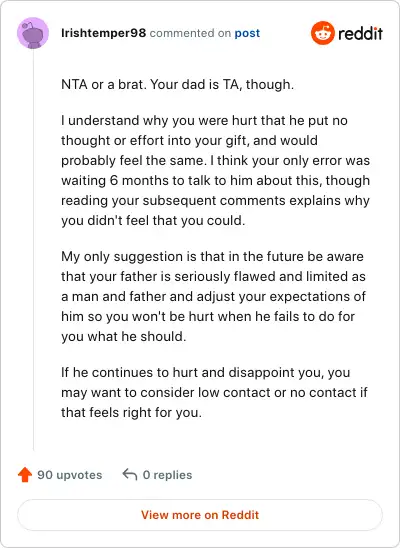Viewport: 400px width, 548px height.
Task: Collapse the comment via the vertical thread line
Action: tap(33, 250)
